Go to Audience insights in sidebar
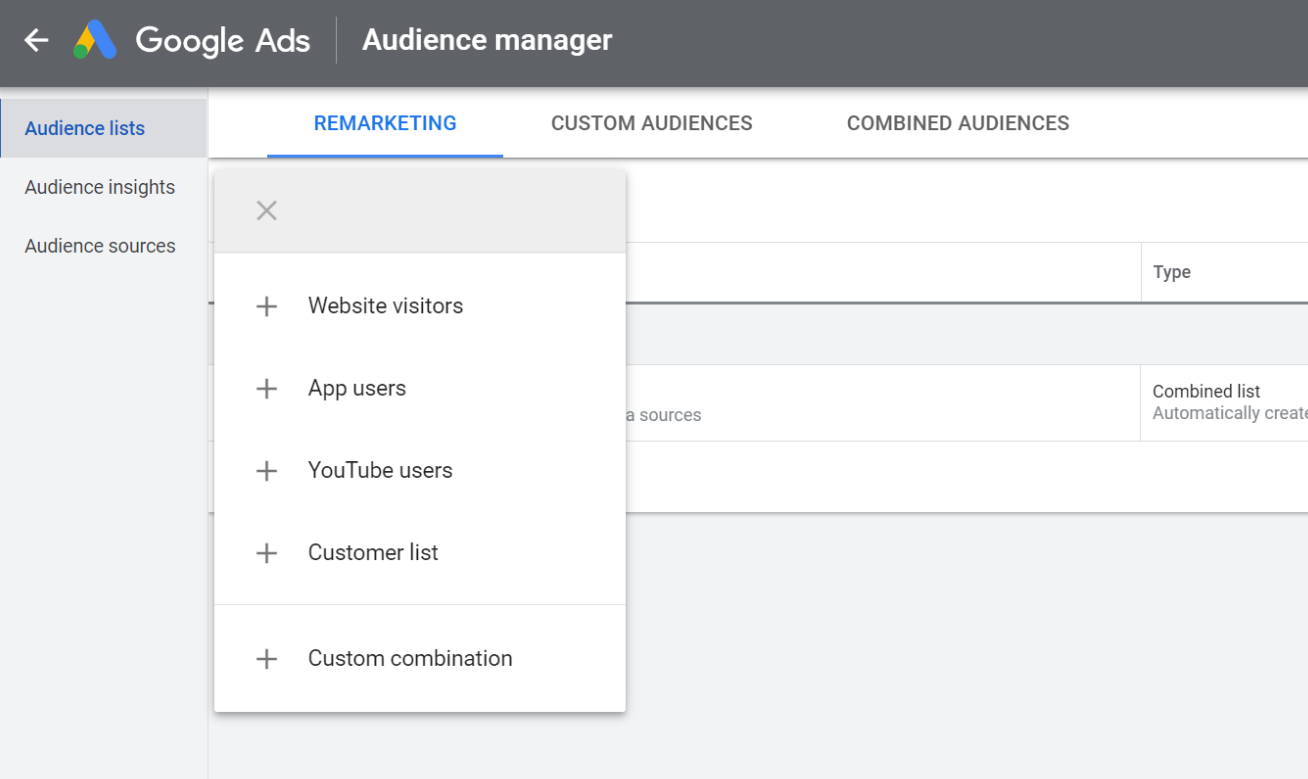This screenshot has width=1308, height=779. 104,187
